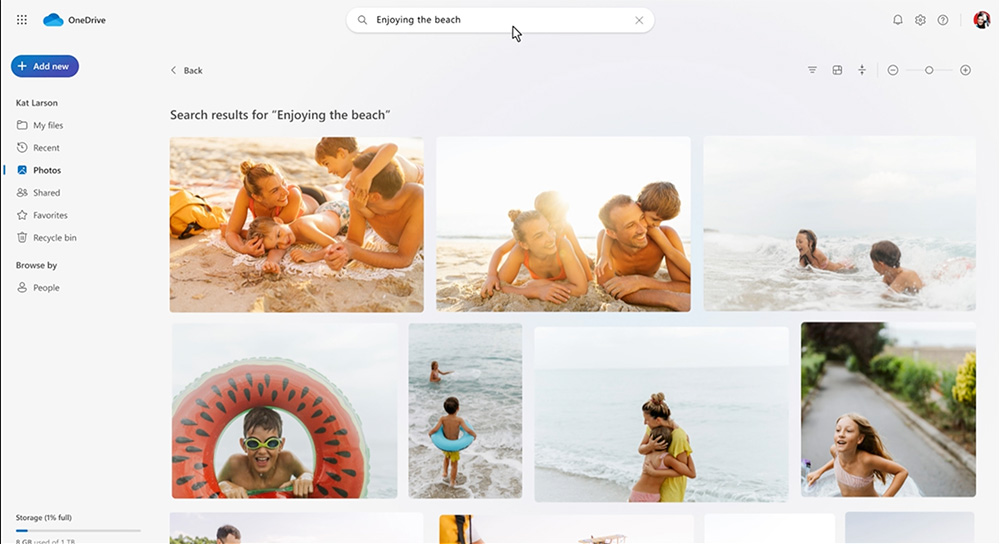Click the Add new button
Viewport: 1000px width, 544px height.
pyautogui.click(x=45, y=66)
